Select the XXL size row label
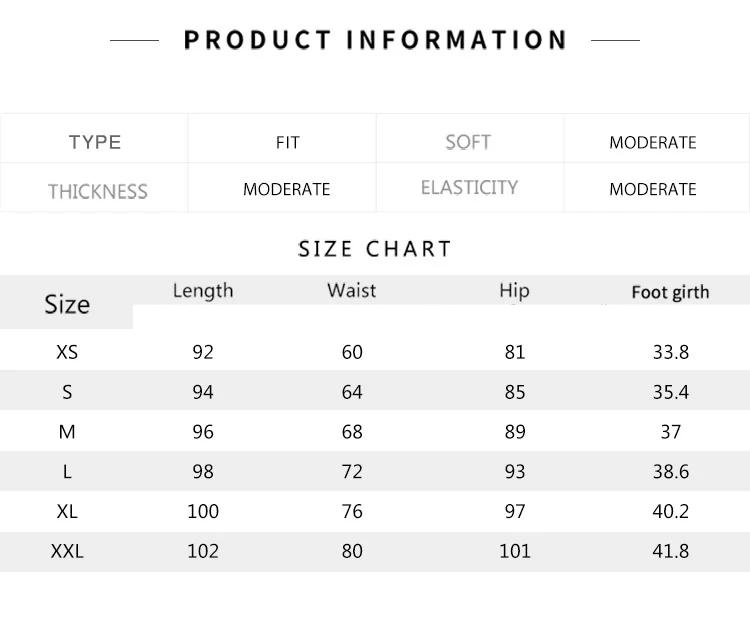 (67, 551)
